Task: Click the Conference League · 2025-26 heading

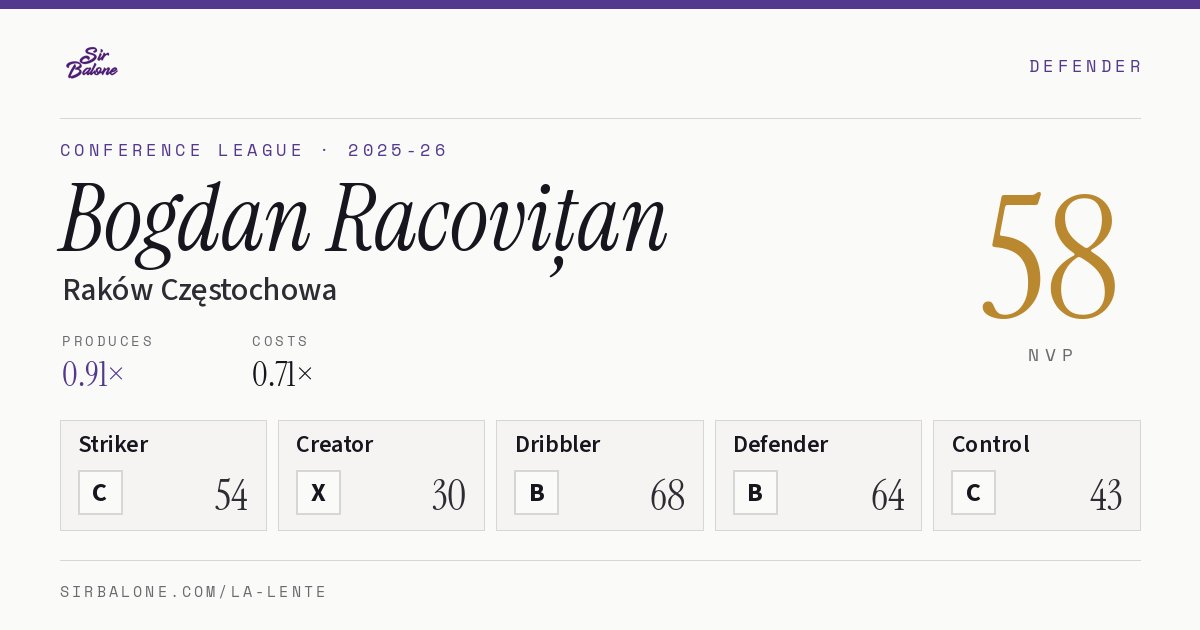Action: pos(254,150)
